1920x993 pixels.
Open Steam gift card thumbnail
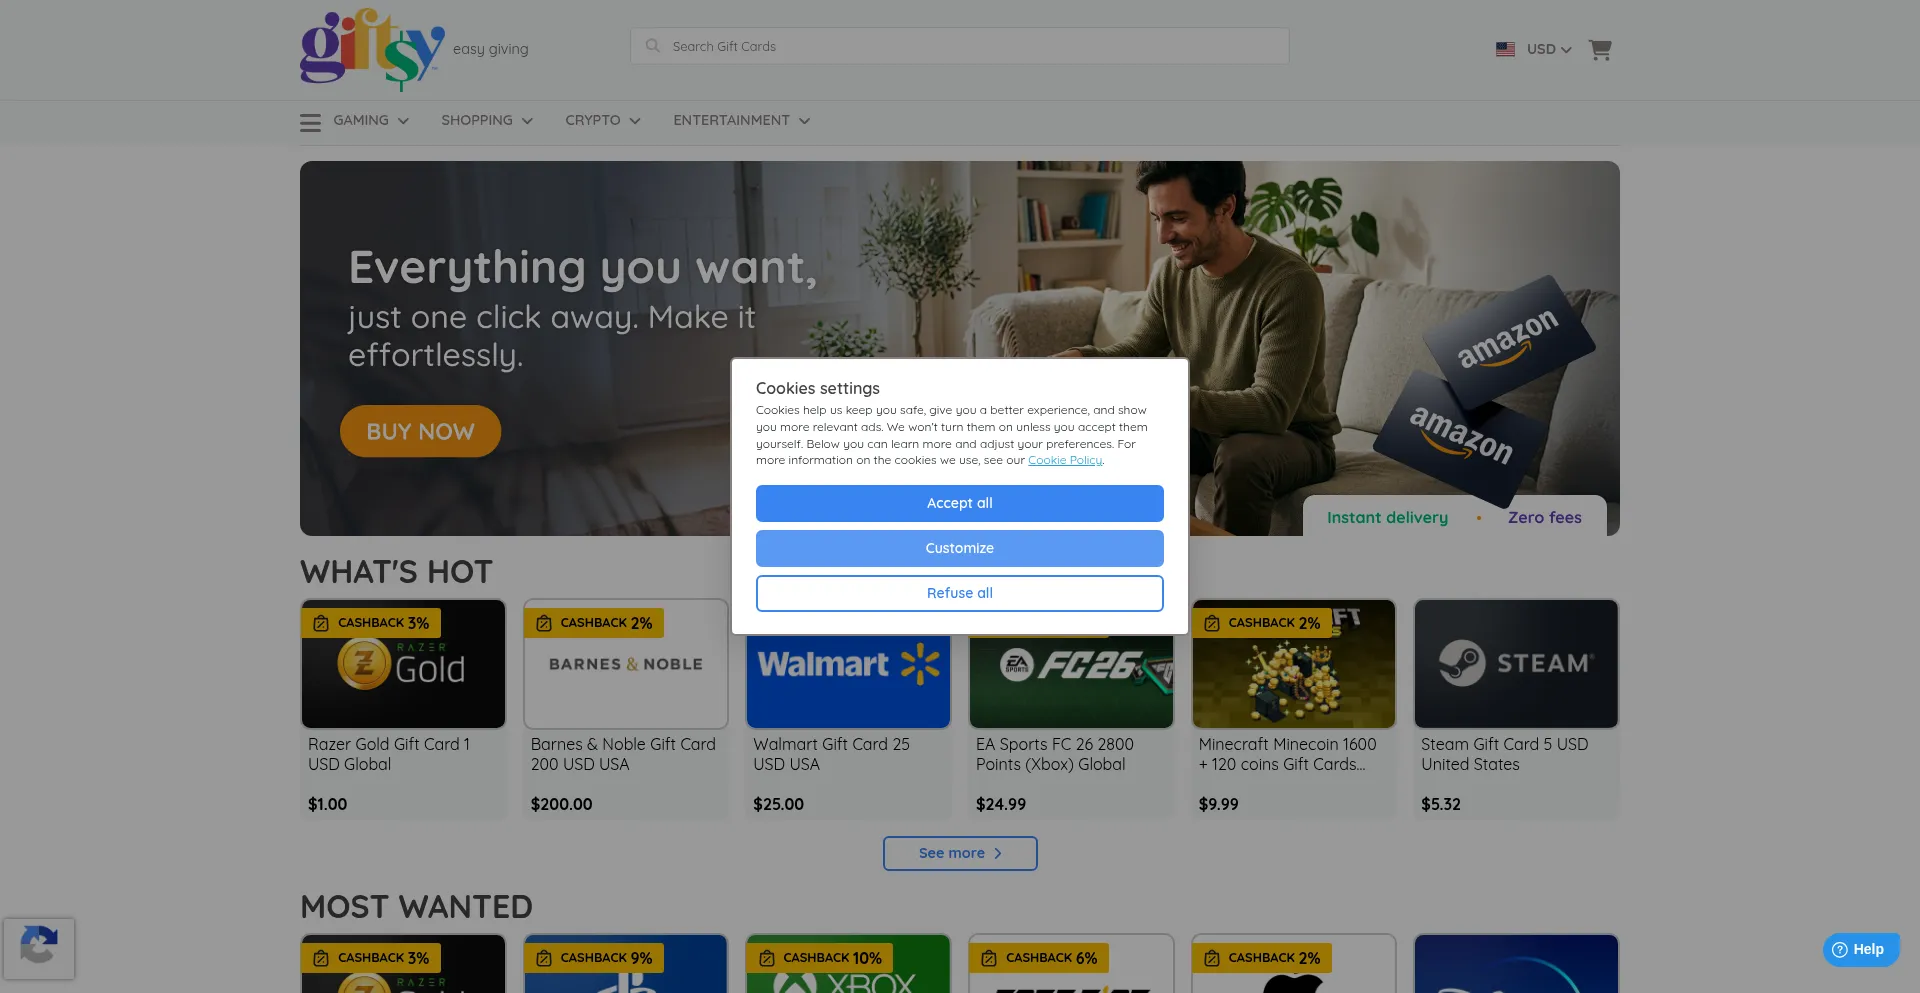coord(1516,664)
